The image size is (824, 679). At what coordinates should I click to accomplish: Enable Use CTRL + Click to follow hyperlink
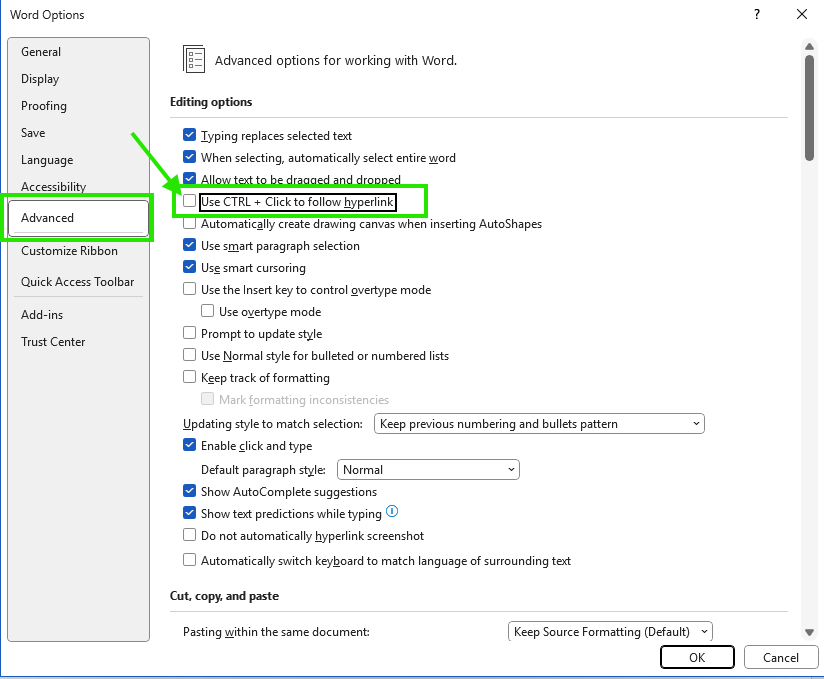pos(189,201)
